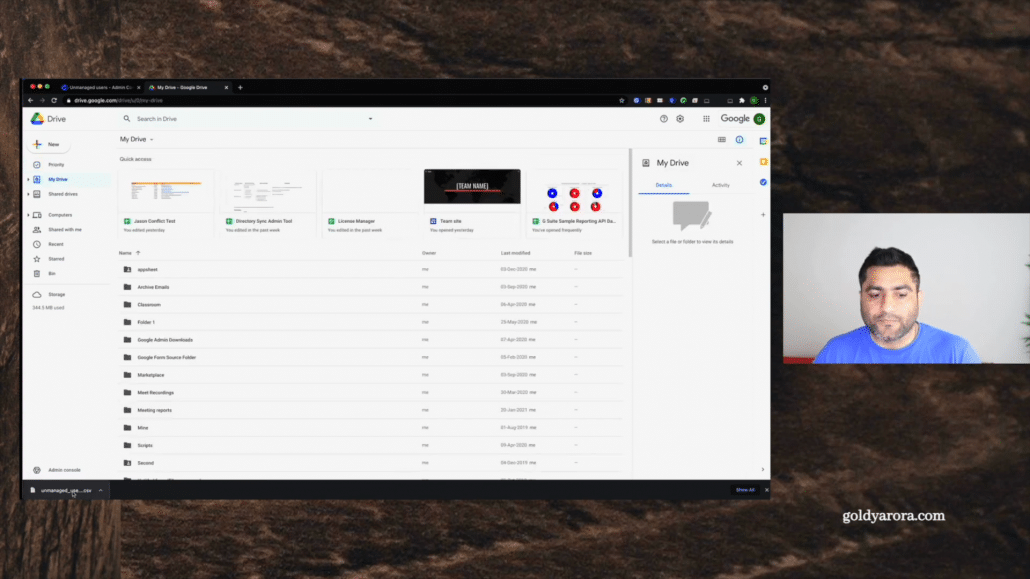The width and height of the screenshot is (1030, 579).
Task: Open Computers in the sidebar
Action: click(x=60, y=215)
